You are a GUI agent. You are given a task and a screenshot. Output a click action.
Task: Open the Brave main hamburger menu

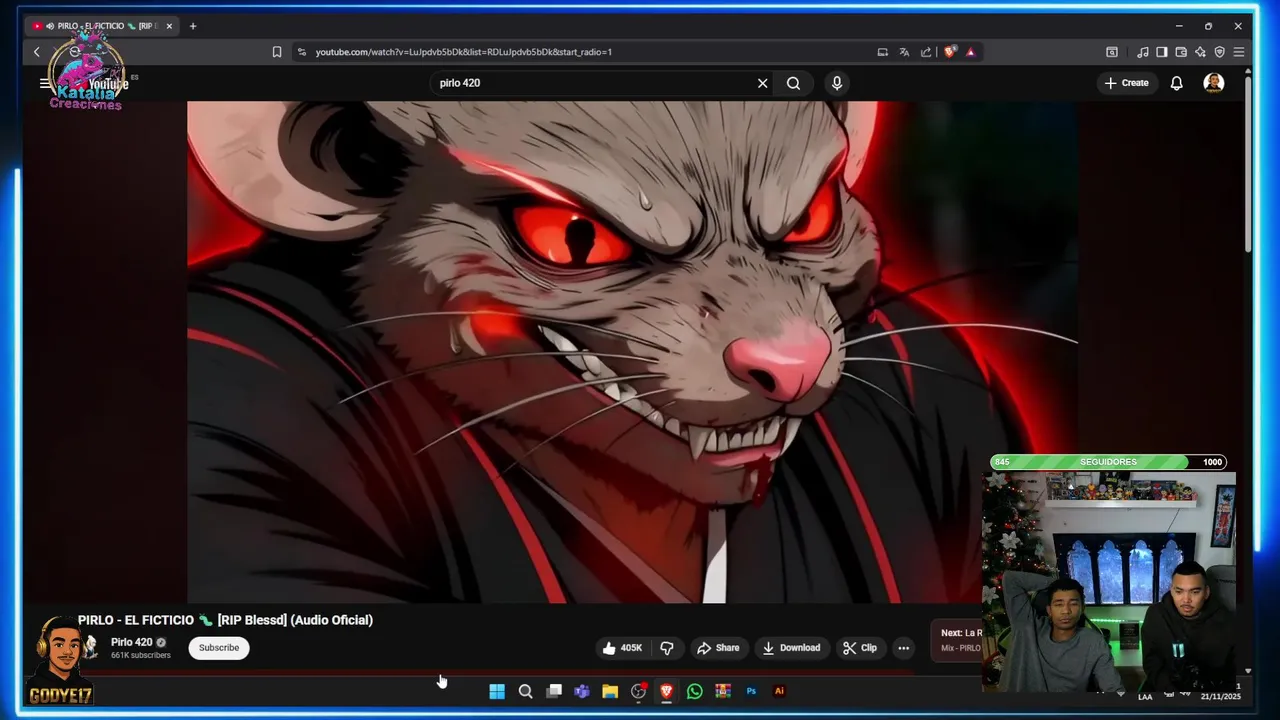(1238, 52)
